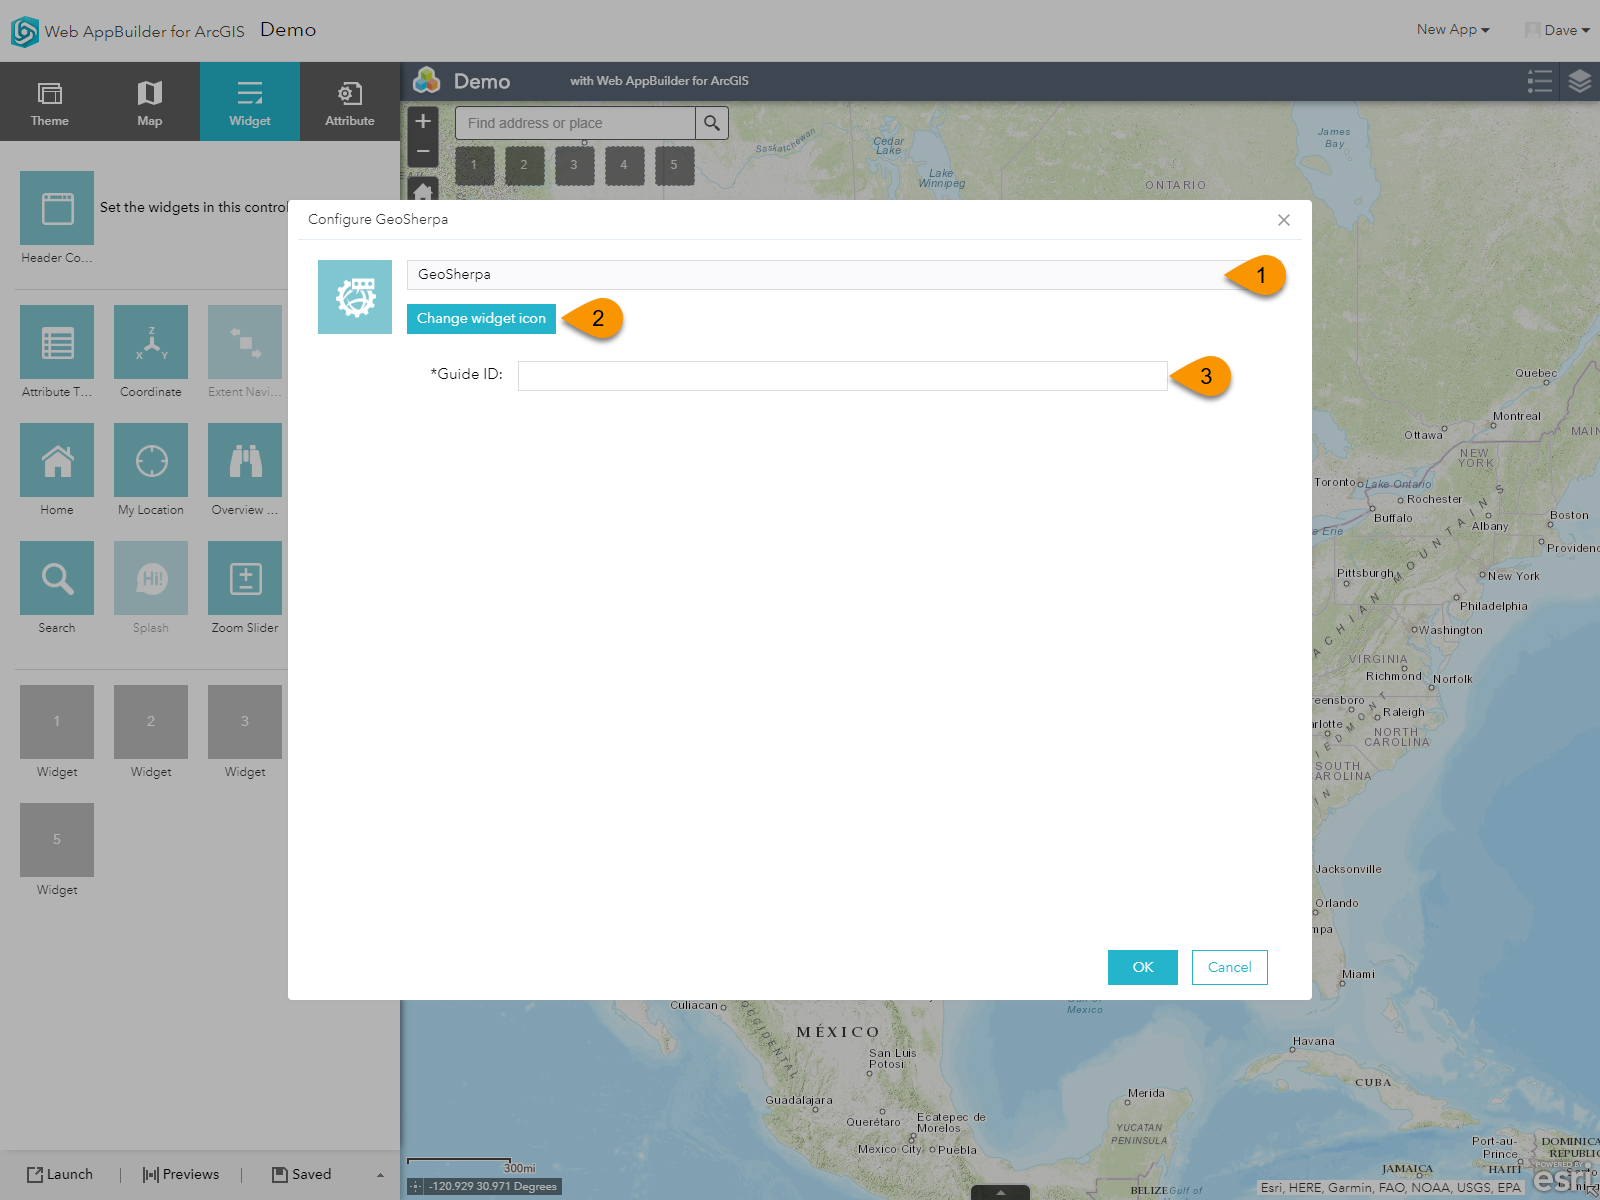The width and height of the screenshot is (1600, 1200).
Task: Open the Attribute tab
Action: pyautogui.click(x=350, y=101)
